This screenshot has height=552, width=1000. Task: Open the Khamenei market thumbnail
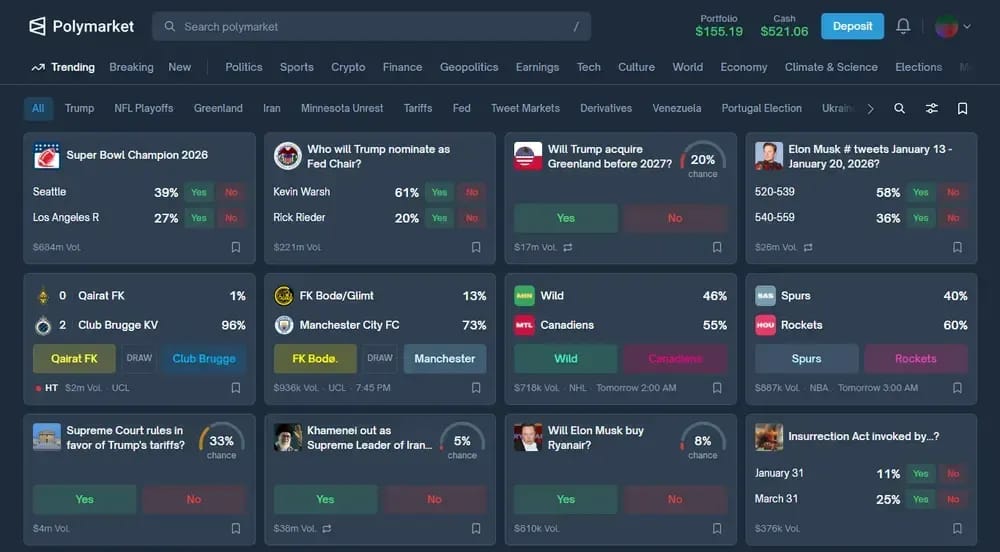click(x=288, y=437)
